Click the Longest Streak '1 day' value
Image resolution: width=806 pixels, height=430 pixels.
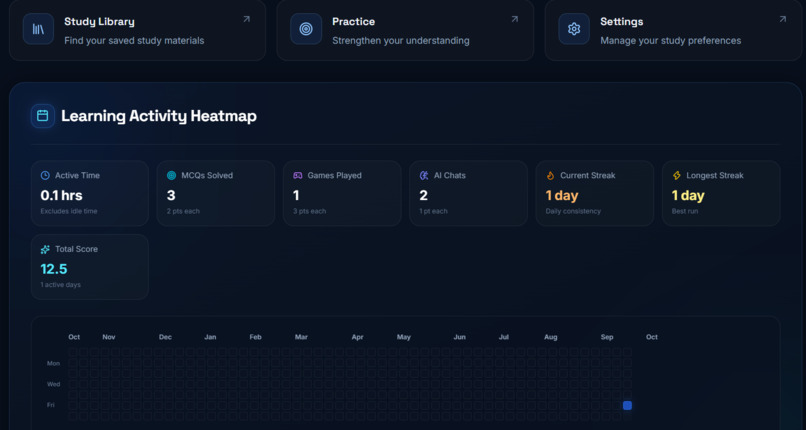click(x=688, y=195)
